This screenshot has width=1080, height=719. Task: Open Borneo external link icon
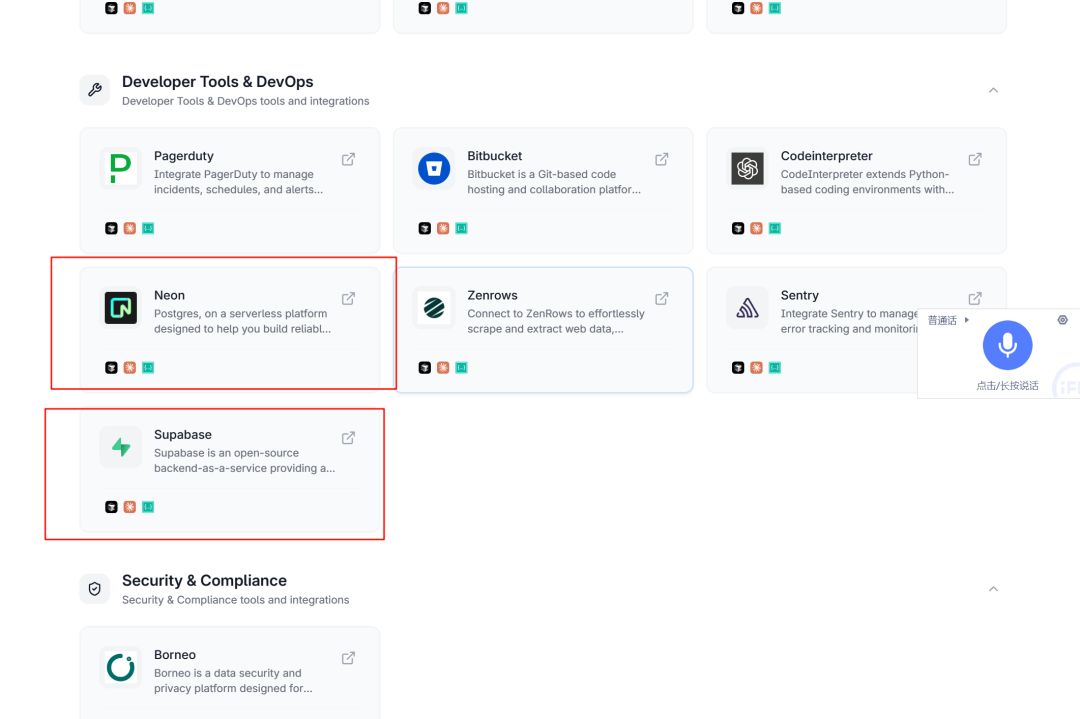[349, 658]
